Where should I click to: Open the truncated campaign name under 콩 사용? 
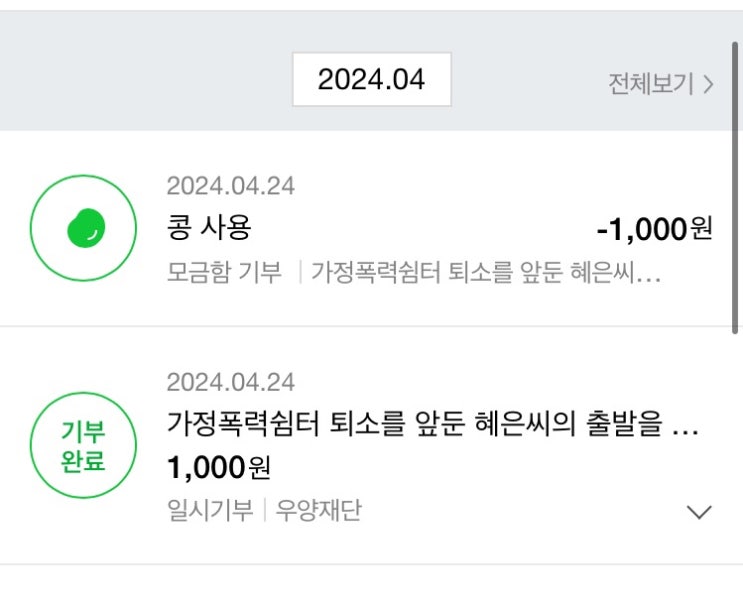coord(486,272)
